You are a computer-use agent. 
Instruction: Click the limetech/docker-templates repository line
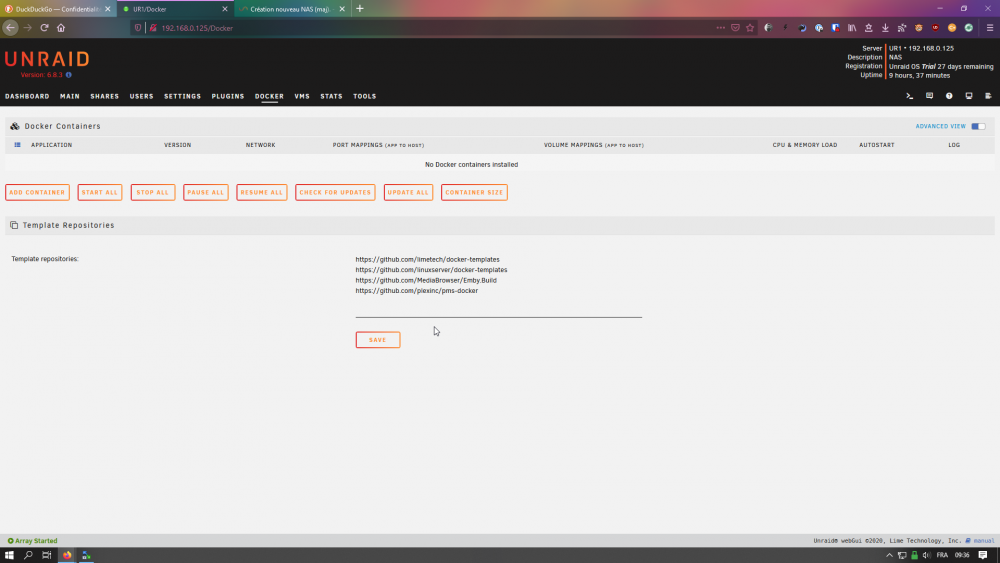click(x=427, y=260)
